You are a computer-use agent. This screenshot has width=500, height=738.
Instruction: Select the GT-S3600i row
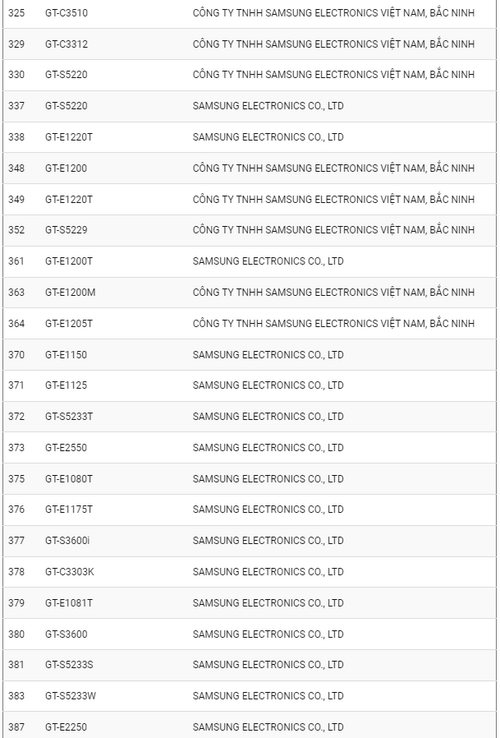[x=250, y=541]
